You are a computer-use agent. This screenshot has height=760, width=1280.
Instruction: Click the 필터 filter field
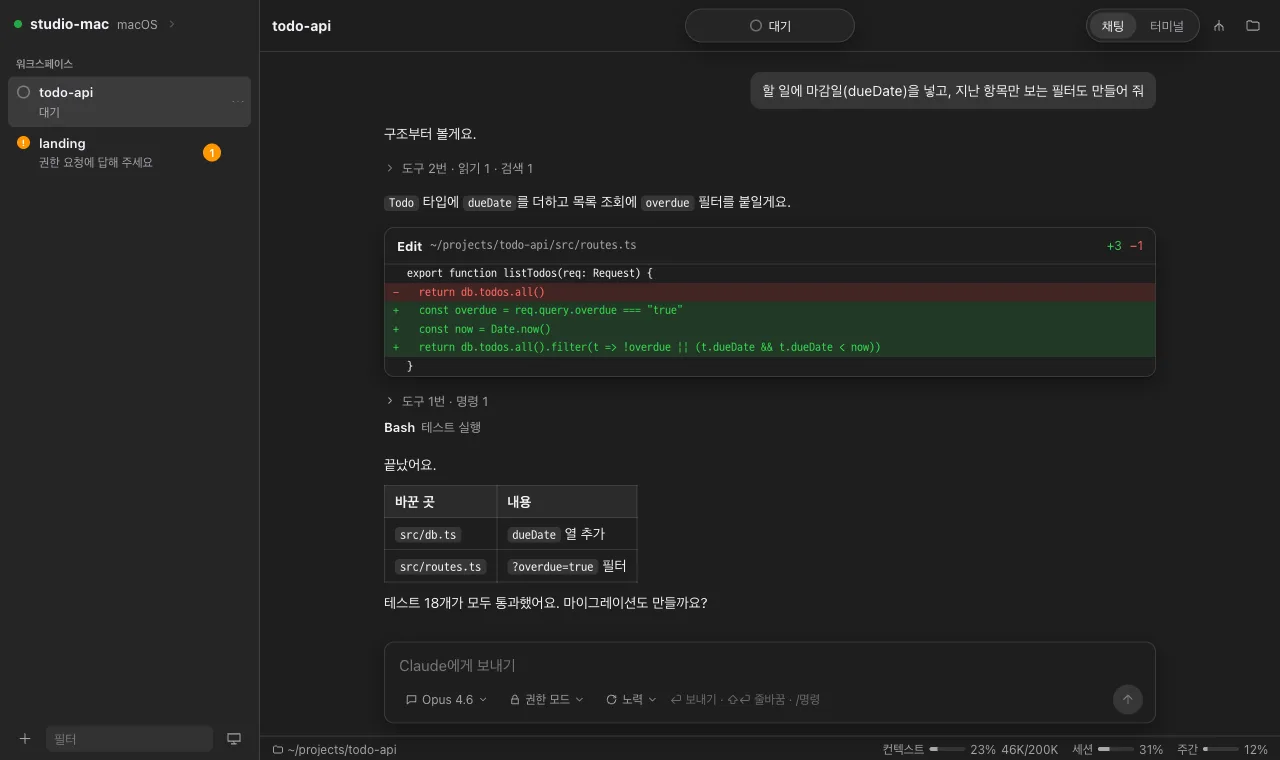[x=129, y=739]
